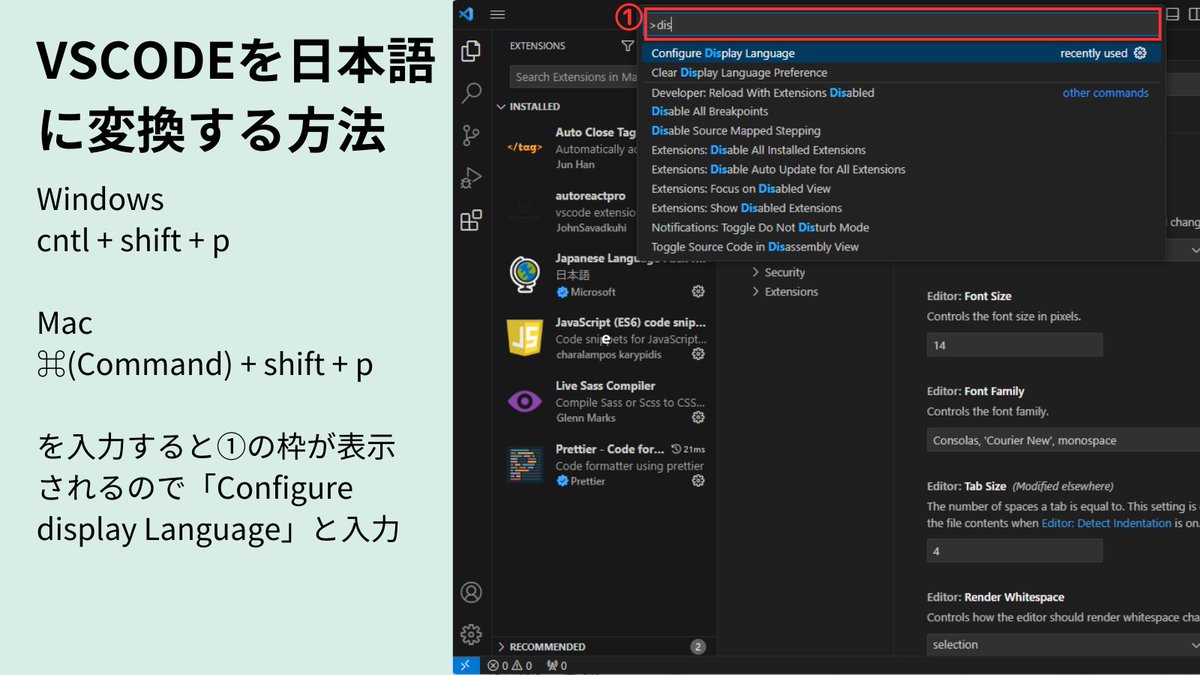
Task: Open manage gear for Live Sass Compiler
Action: [x=698, y=417]
